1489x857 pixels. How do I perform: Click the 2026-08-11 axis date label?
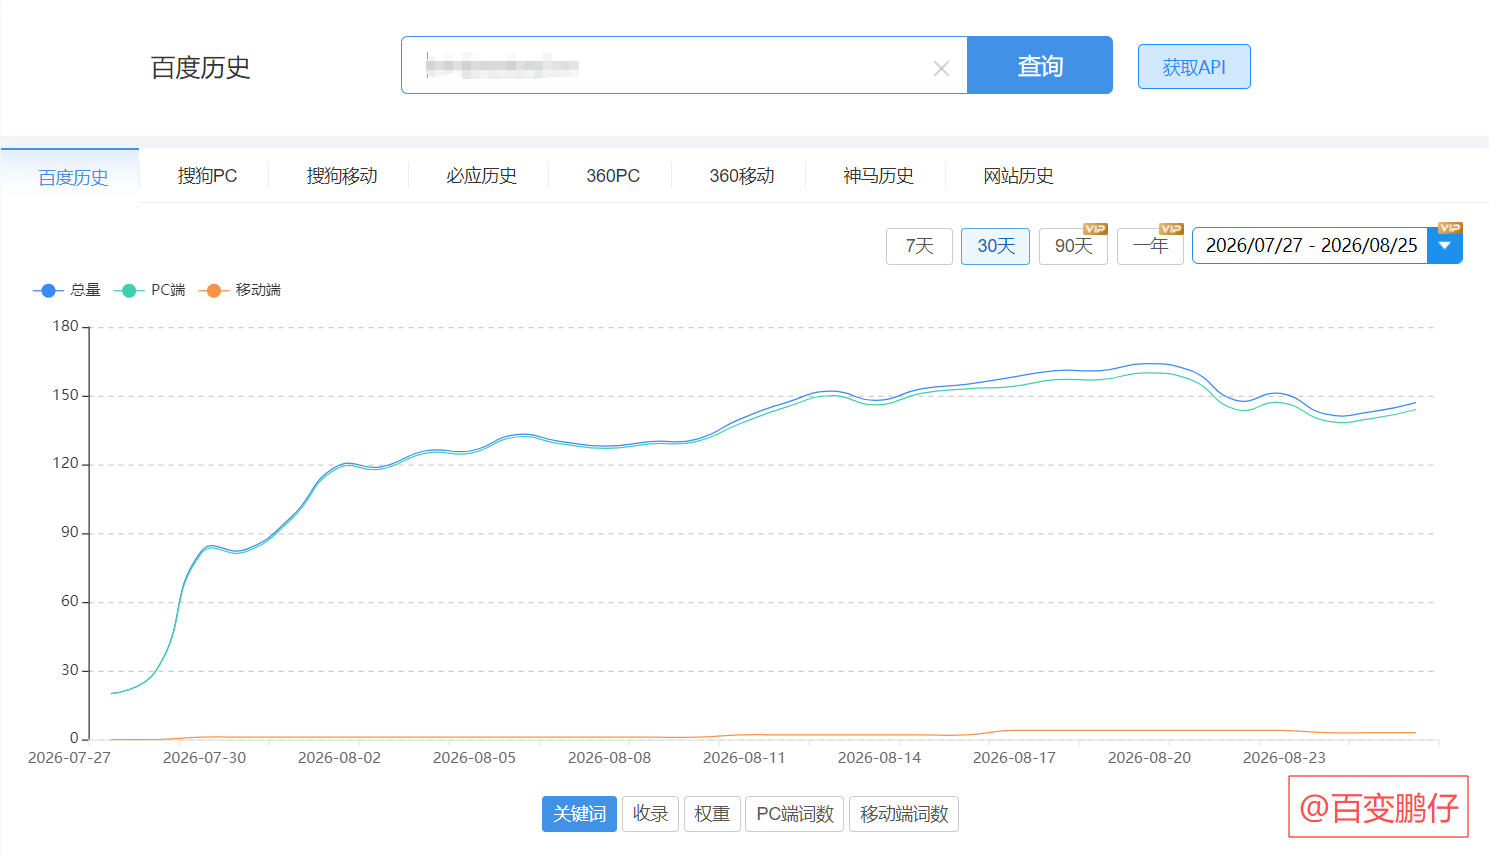pyautogui.click(x=744, y=758)
